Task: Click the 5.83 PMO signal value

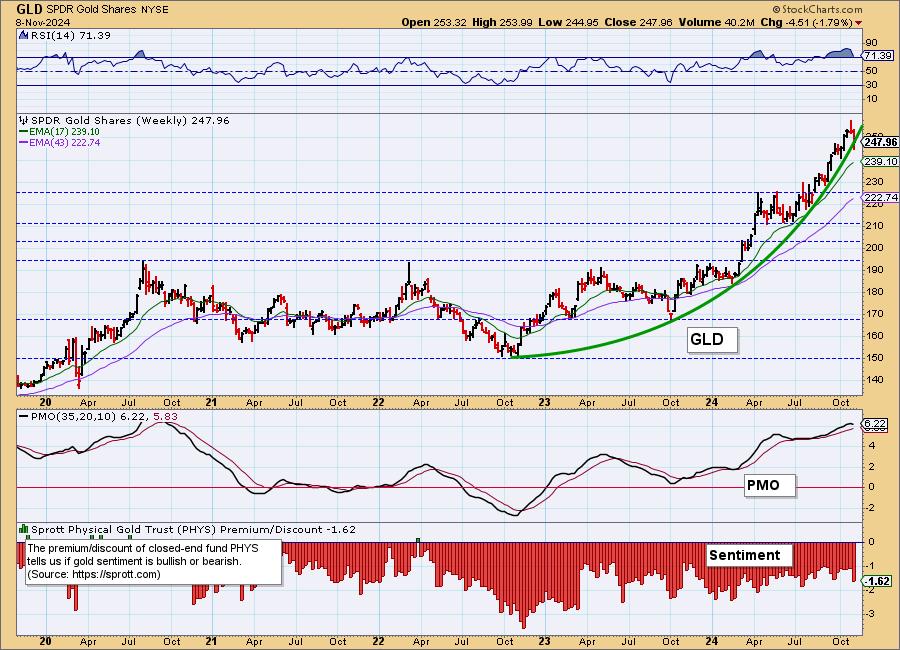Action: [x=164, y=416]
